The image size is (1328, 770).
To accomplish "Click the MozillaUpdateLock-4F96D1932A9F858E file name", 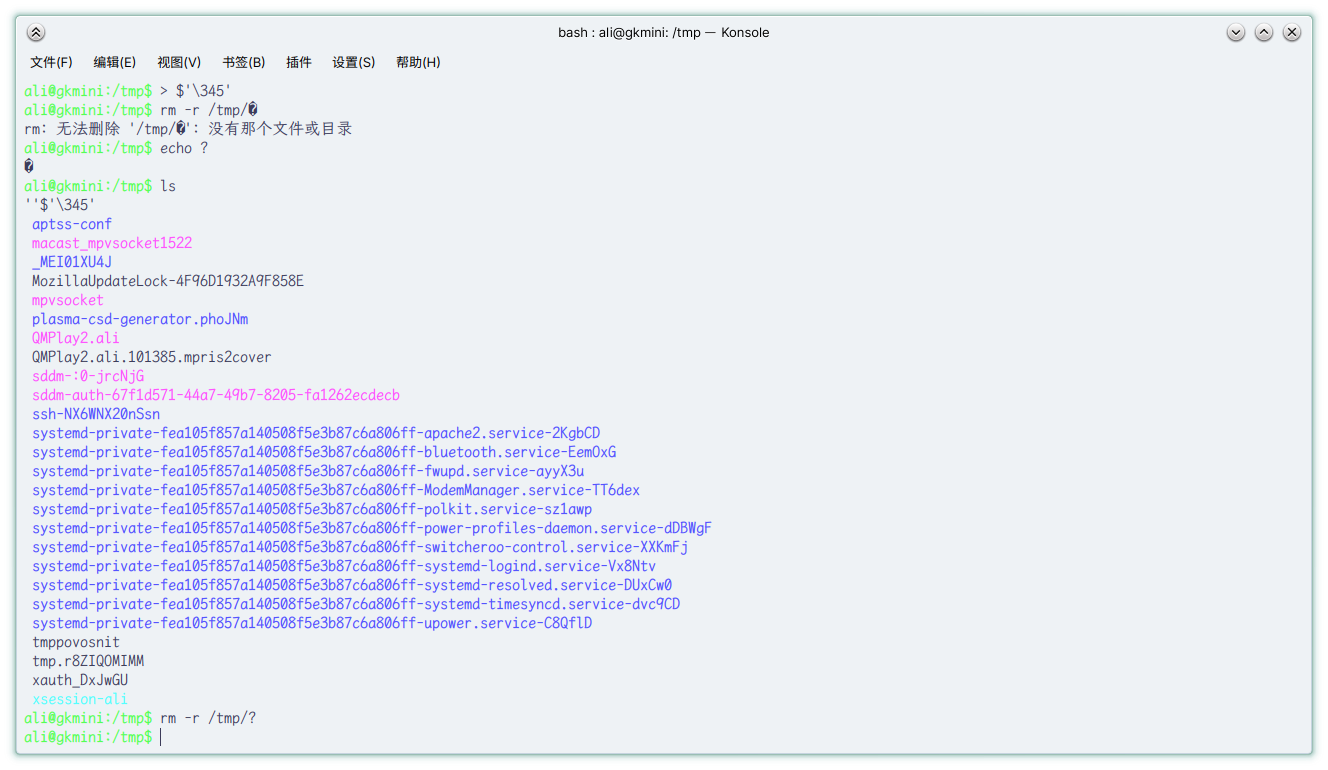I will tap(168, 281).
